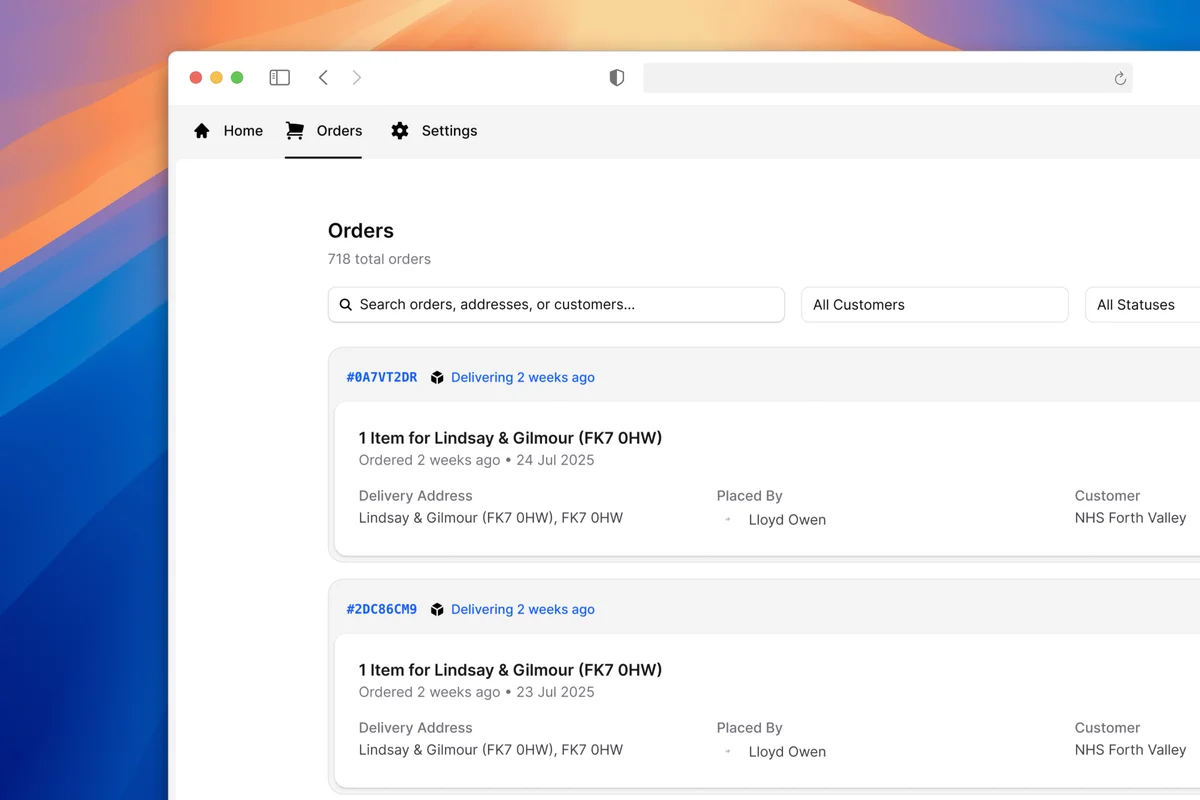Viewport: 1200px width, 800px height.
Task: Click the privacy shield icon in the browser toolbar
Action: pos(616,77)
